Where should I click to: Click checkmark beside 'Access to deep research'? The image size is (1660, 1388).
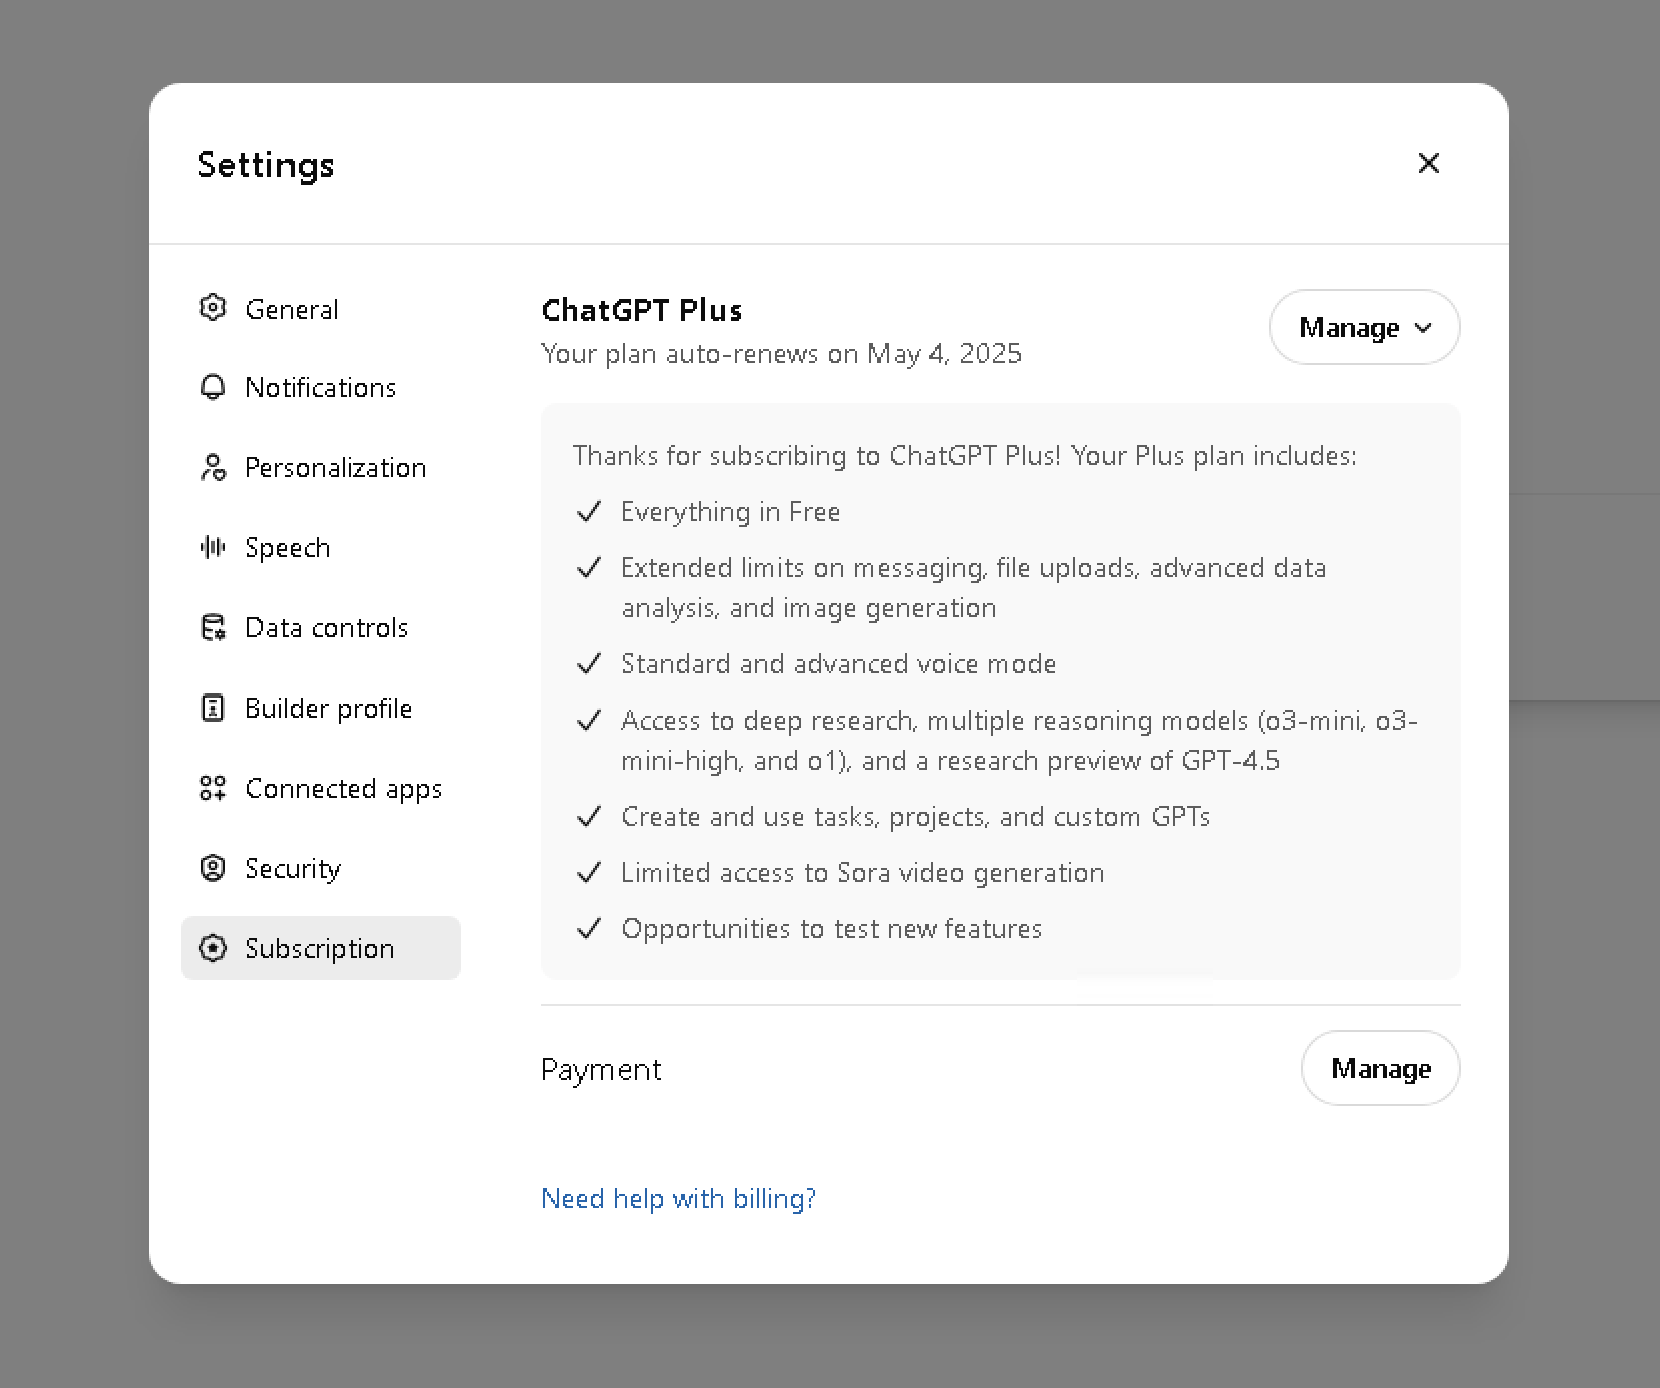coord(589,721)
